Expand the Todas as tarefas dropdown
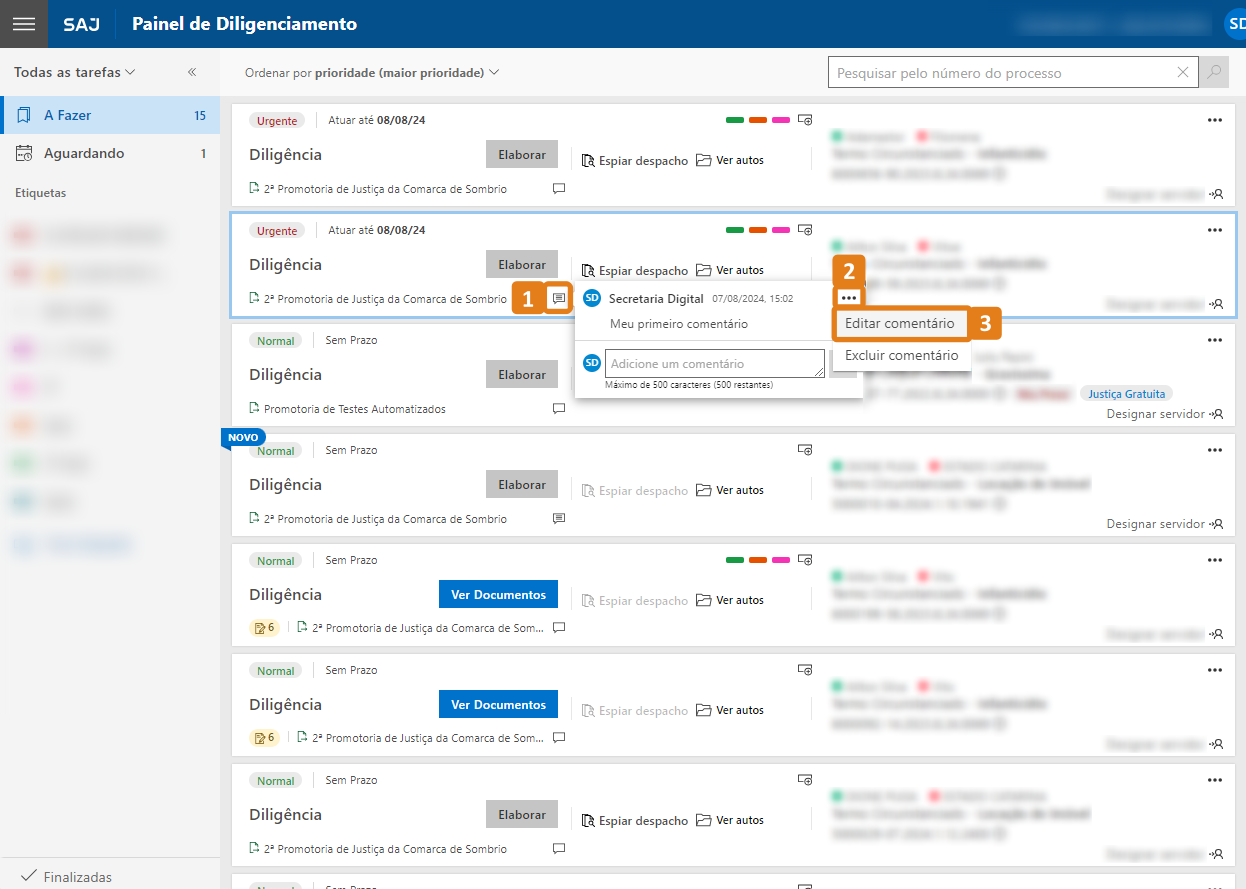 (74, 72)
